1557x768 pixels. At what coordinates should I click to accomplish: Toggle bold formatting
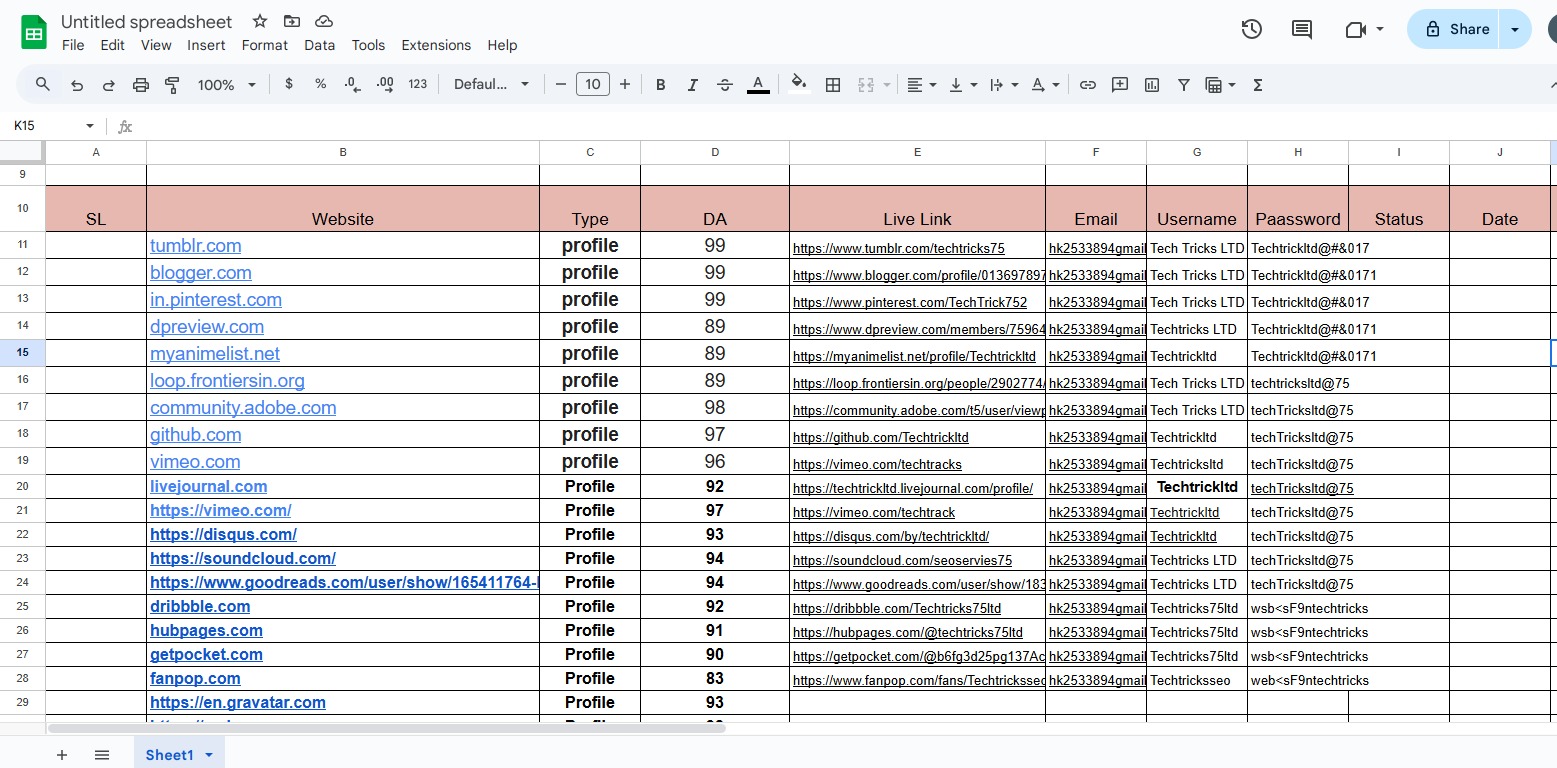(x=660, y=85)
